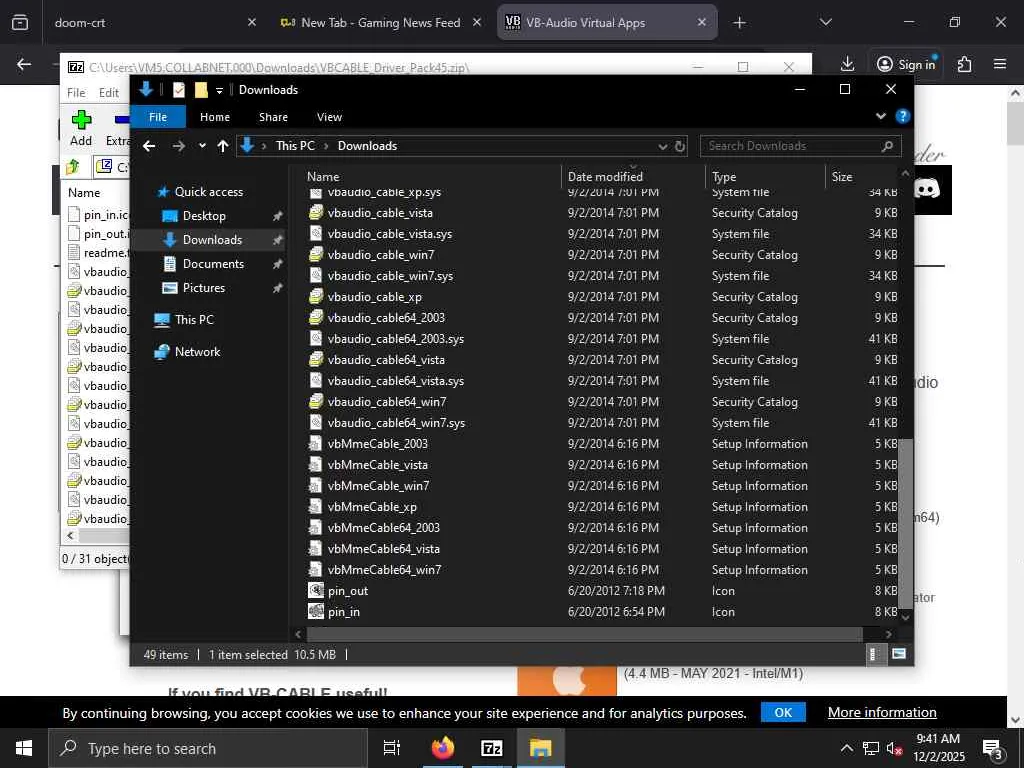
Task: Expand the Explorer ribbon chevron
Action: 880,116
